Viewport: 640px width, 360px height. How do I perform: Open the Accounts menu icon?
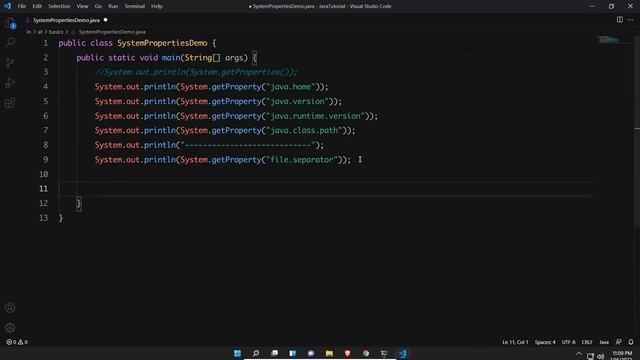coord(10,308)
